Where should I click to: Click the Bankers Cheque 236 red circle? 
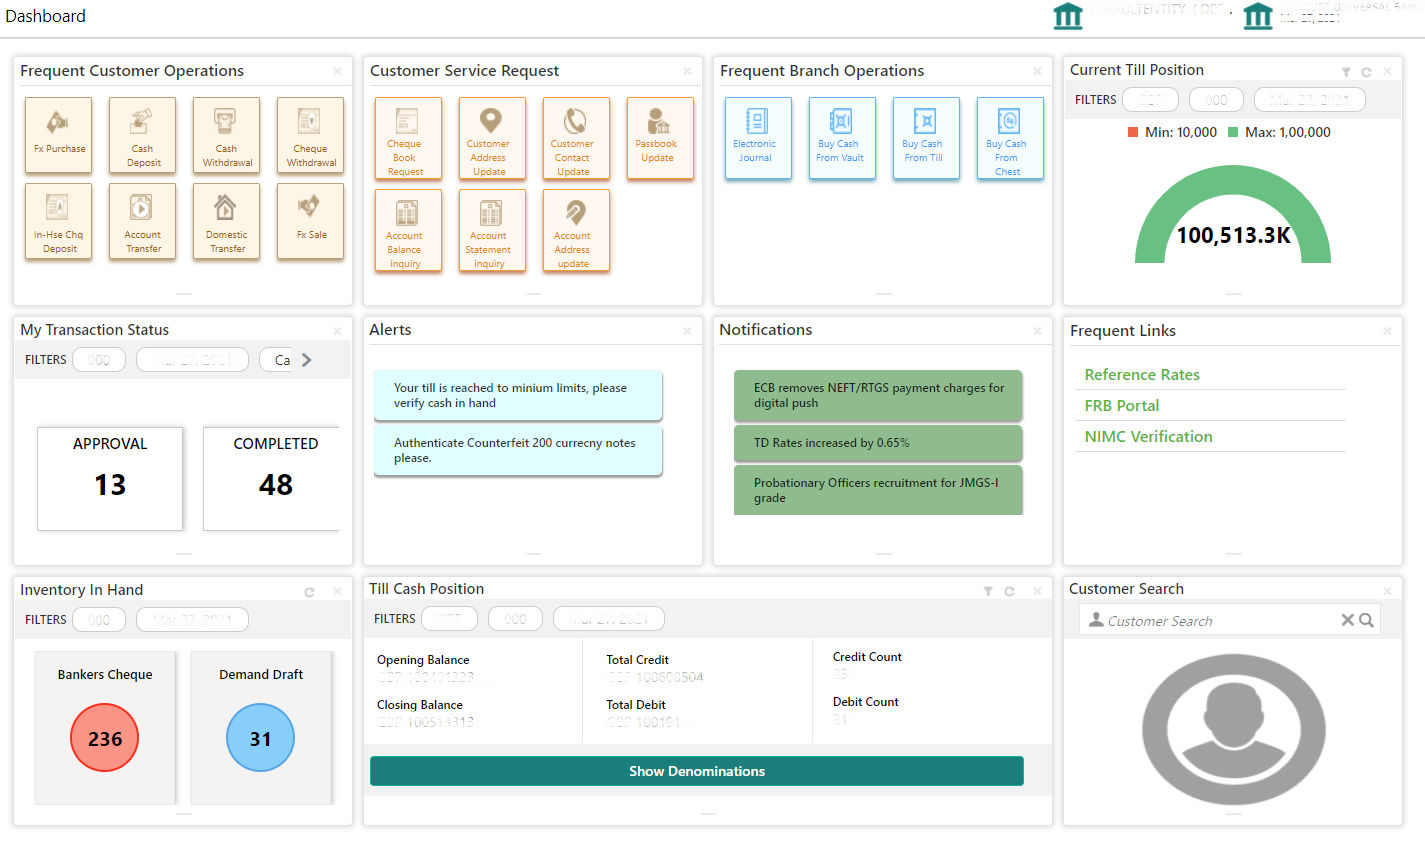click(x=105, y=738)
